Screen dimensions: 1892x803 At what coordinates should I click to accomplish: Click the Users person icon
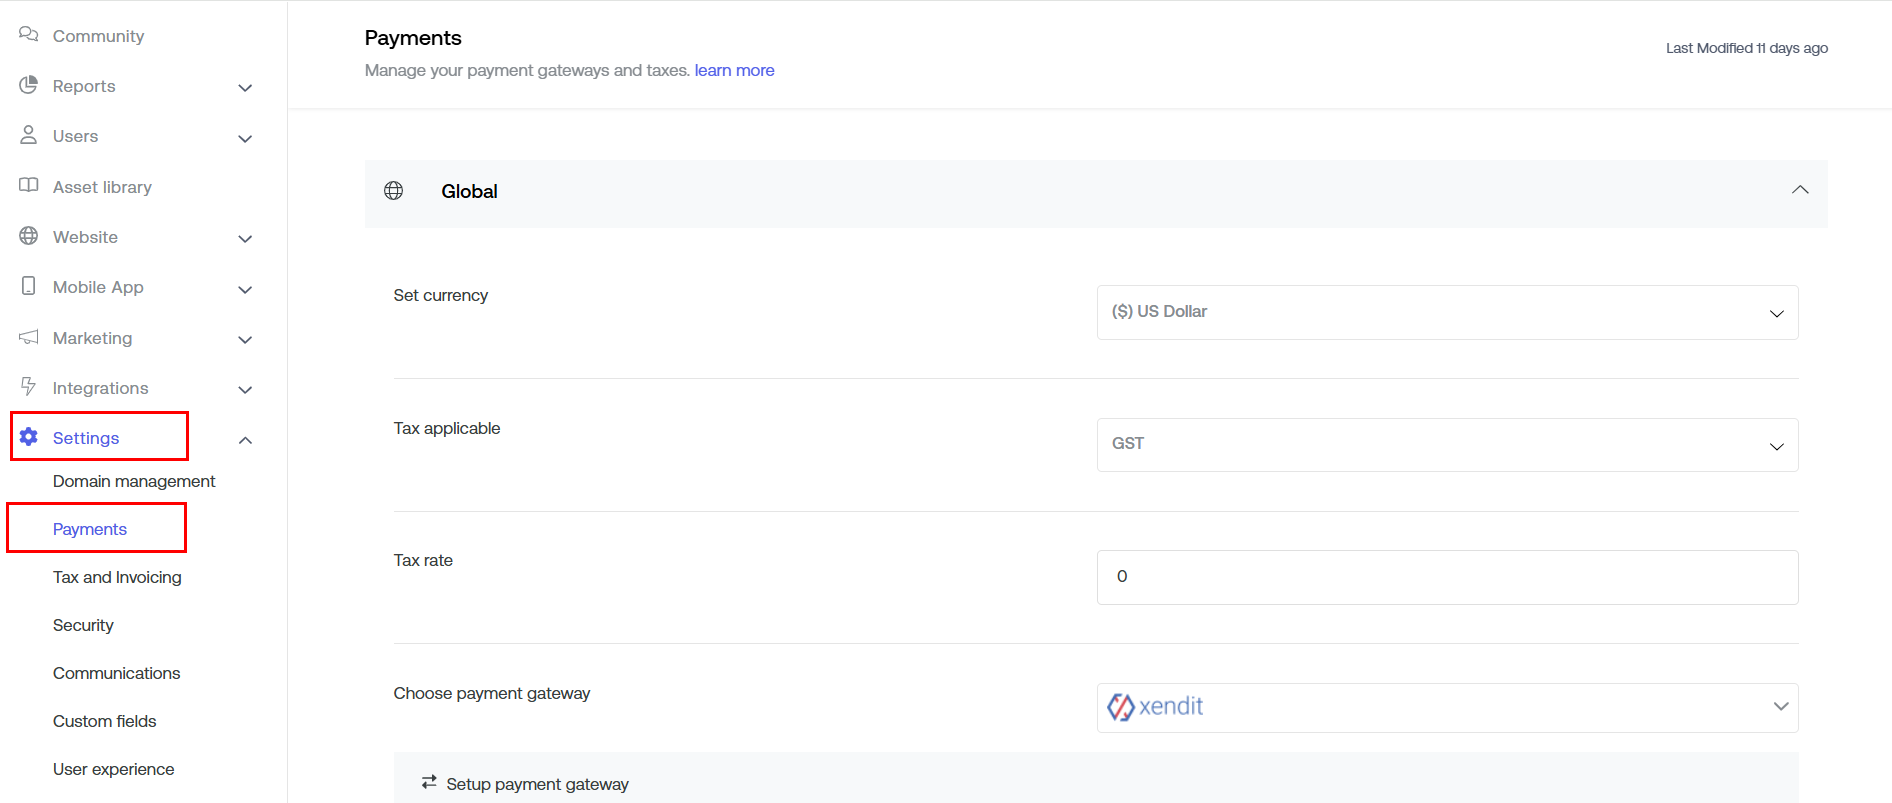[28, 135]
